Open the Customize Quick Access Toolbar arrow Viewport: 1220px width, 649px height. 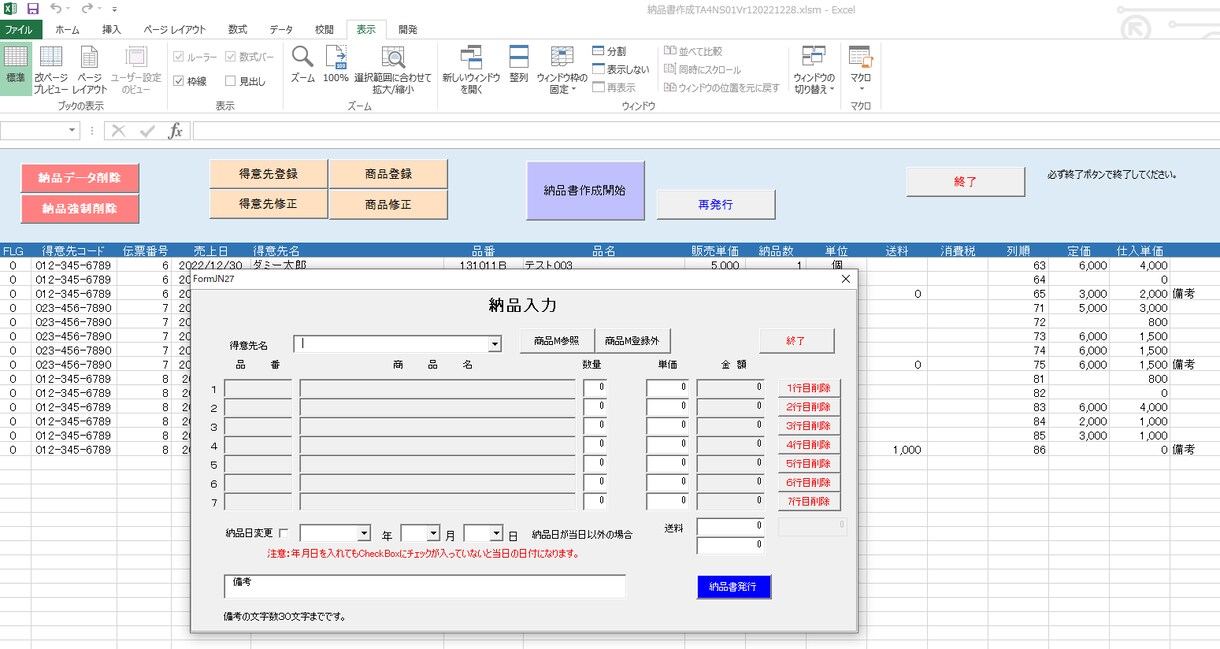114,9
